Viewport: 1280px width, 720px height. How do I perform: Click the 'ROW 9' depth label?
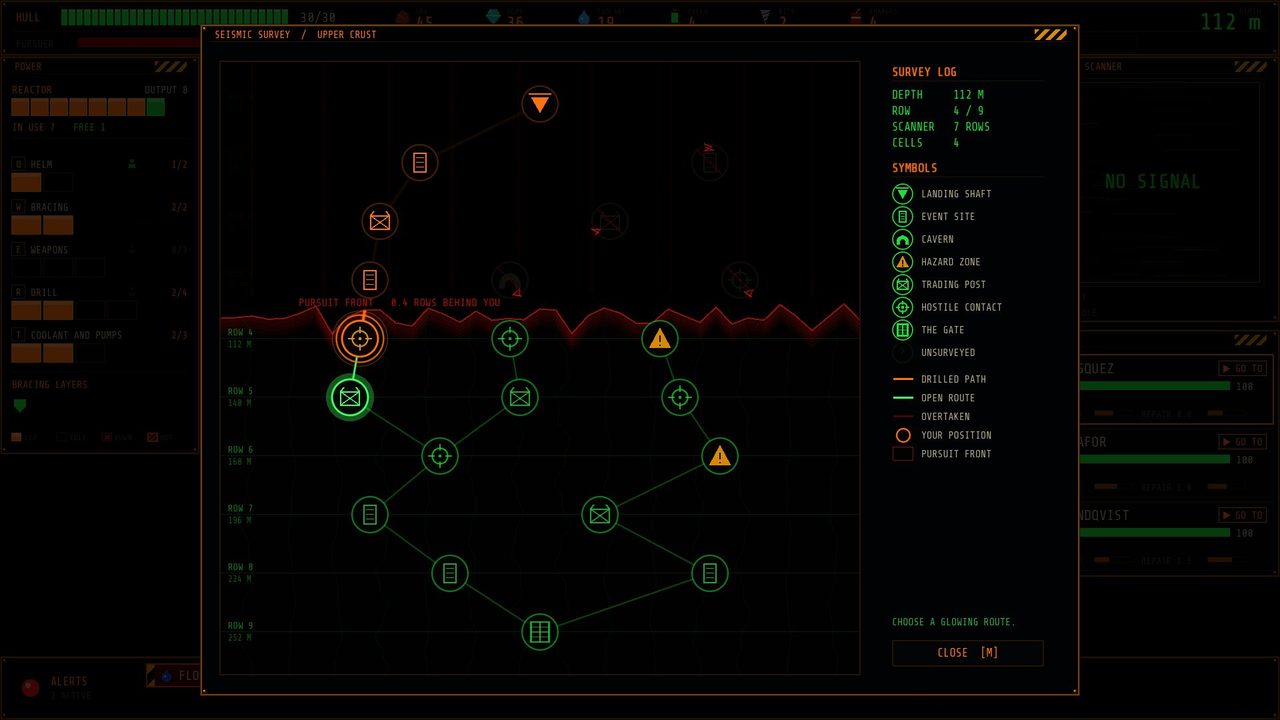click(240, 626)
